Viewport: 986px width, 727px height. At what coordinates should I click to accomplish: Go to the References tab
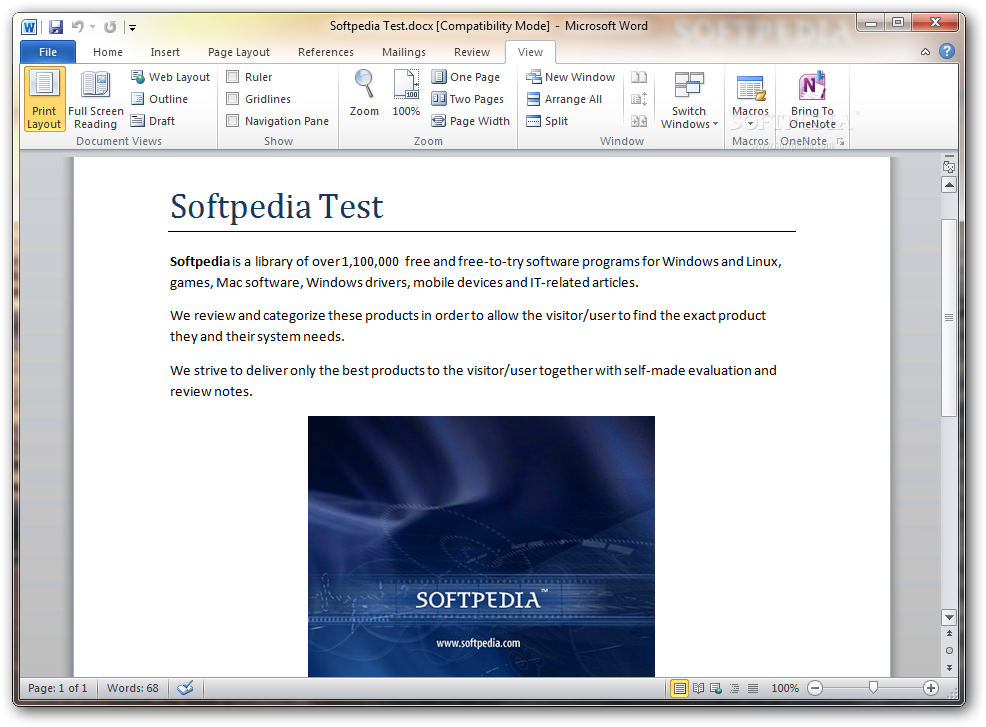point(325,52)
